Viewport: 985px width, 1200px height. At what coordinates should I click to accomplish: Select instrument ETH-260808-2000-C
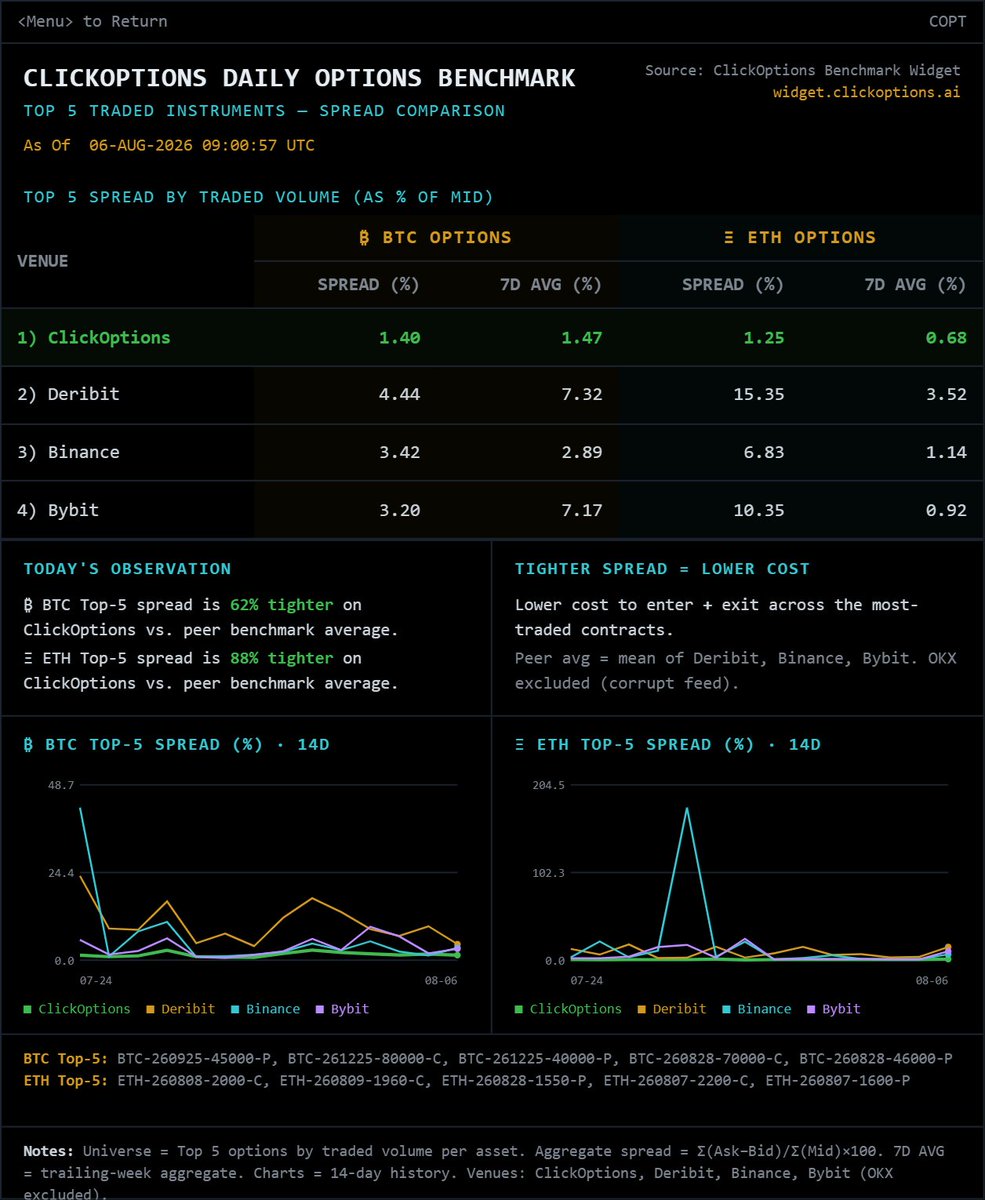(191, 1080)
